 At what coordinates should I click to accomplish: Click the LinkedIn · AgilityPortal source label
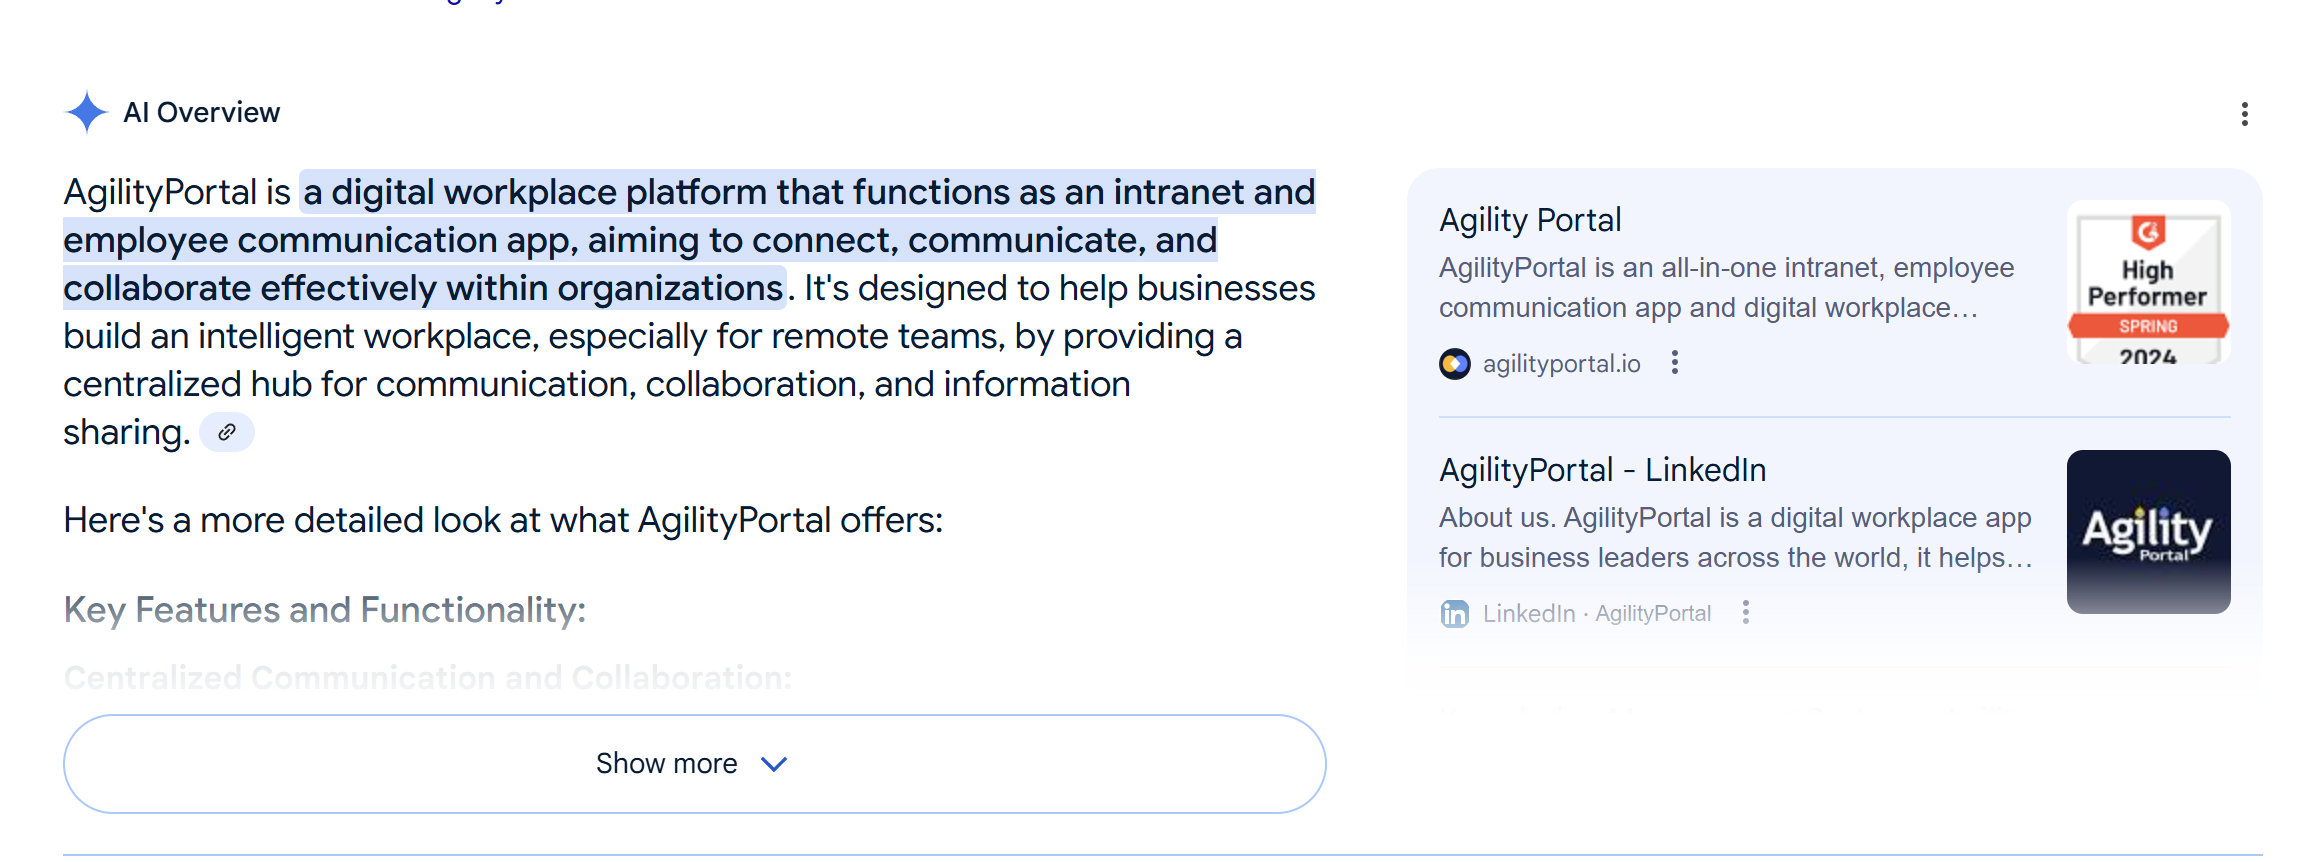(x=1596, y=613)
